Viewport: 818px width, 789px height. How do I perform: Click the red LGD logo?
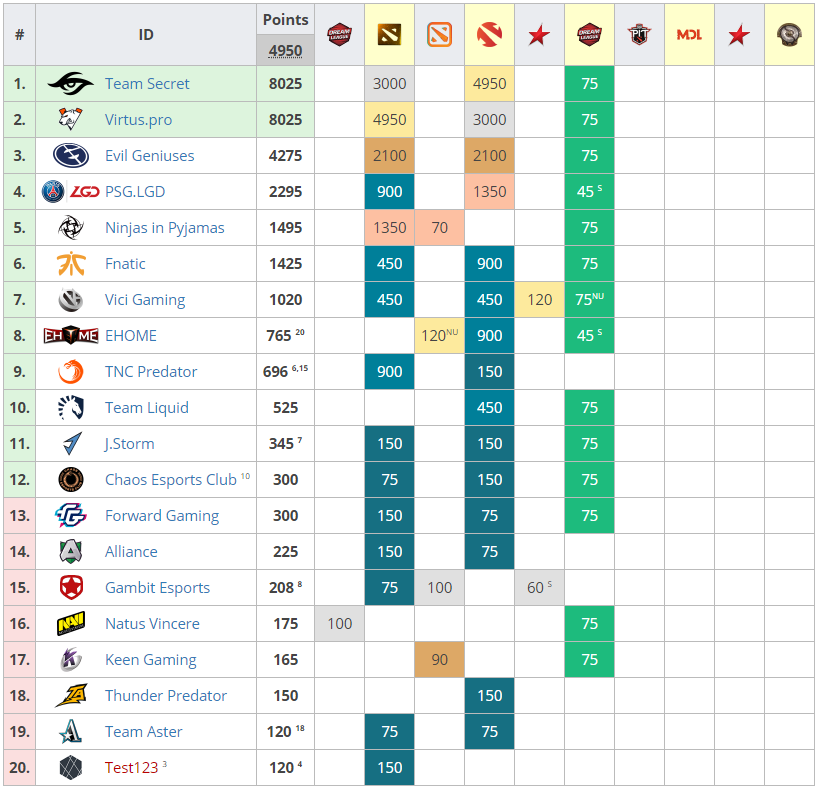click(85, 192)
